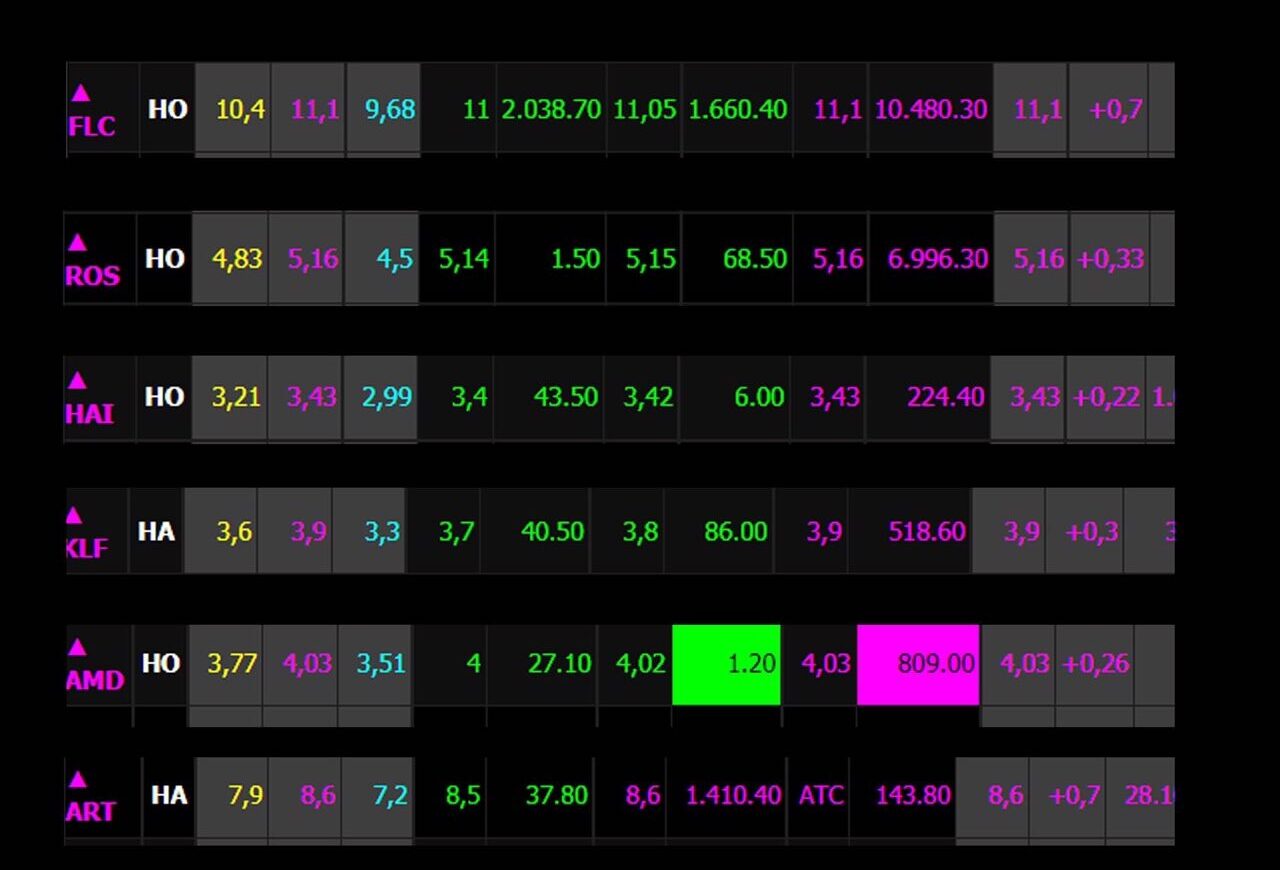Click the pink up-arrow above HAI
The width and height of the screenshot is (1280, 870).
tap(78, 381)
